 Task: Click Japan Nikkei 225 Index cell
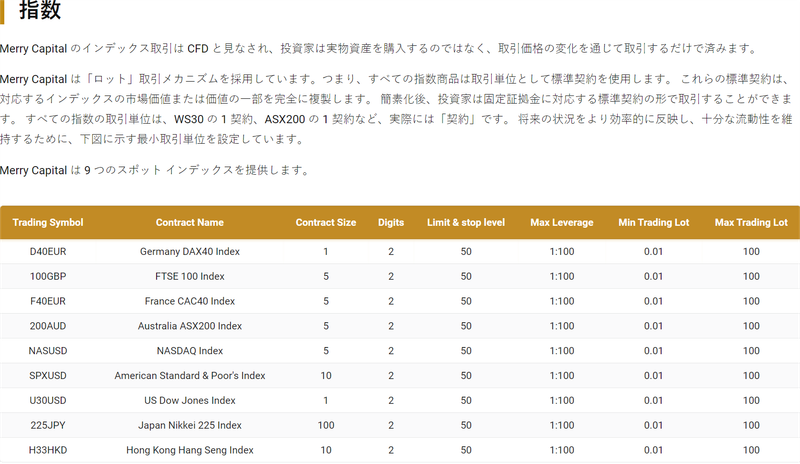pyautogui.click(x=190, y=425)
